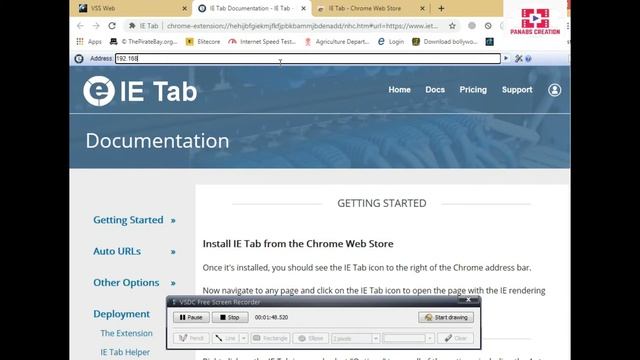The height and width of the screenshot is (360, 640).
Task: Click the IE Tab Go arrow button
Action: pyautogui.click(x=506, y=58)
